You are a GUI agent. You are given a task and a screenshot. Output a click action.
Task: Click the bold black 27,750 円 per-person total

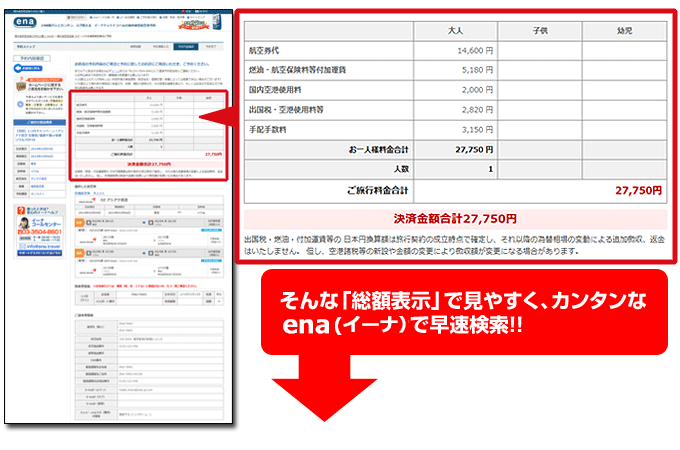pyautogui.click(x=474, y=150)
